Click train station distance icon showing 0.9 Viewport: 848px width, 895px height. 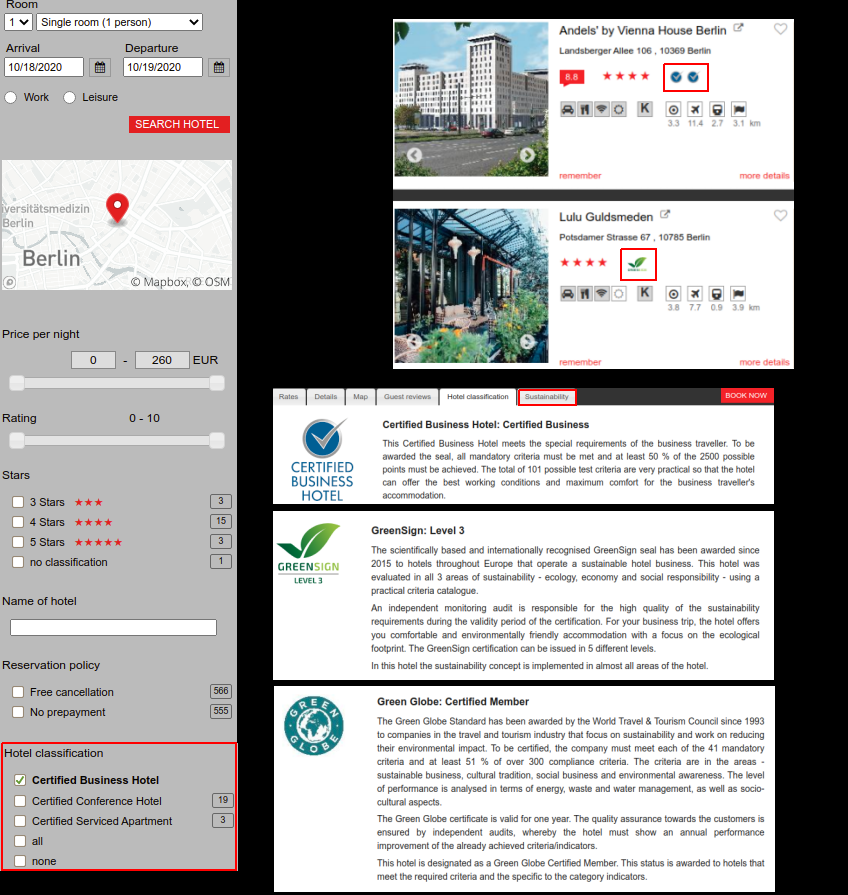[716, 294]
